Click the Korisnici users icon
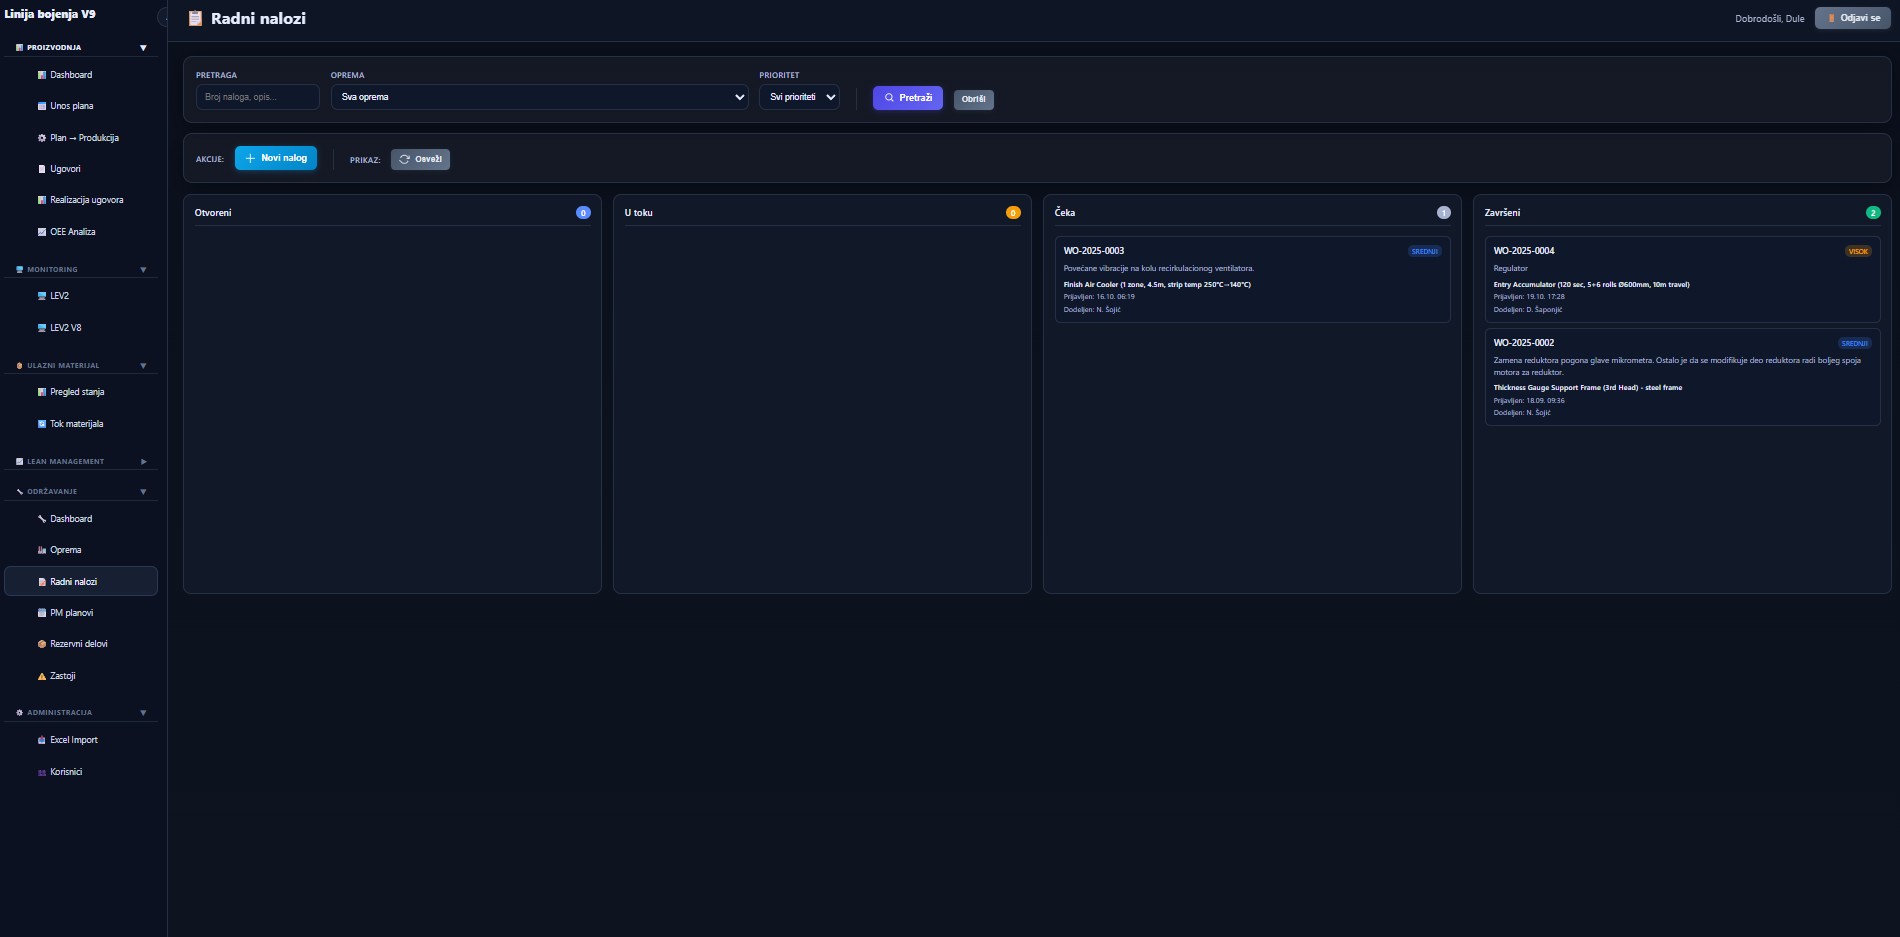1900x937 pixels. click(42, 772)
